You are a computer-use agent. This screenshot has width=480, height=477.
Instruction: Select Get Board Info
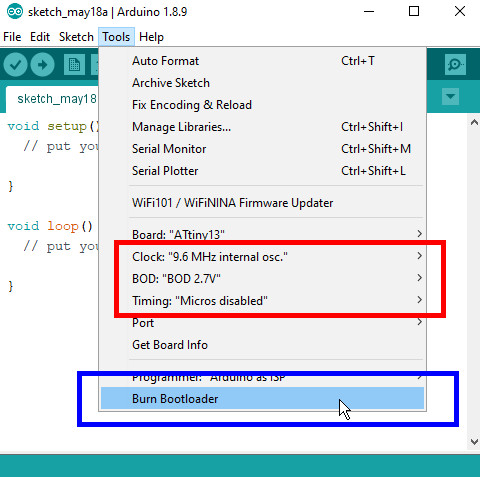coord(262,345)
